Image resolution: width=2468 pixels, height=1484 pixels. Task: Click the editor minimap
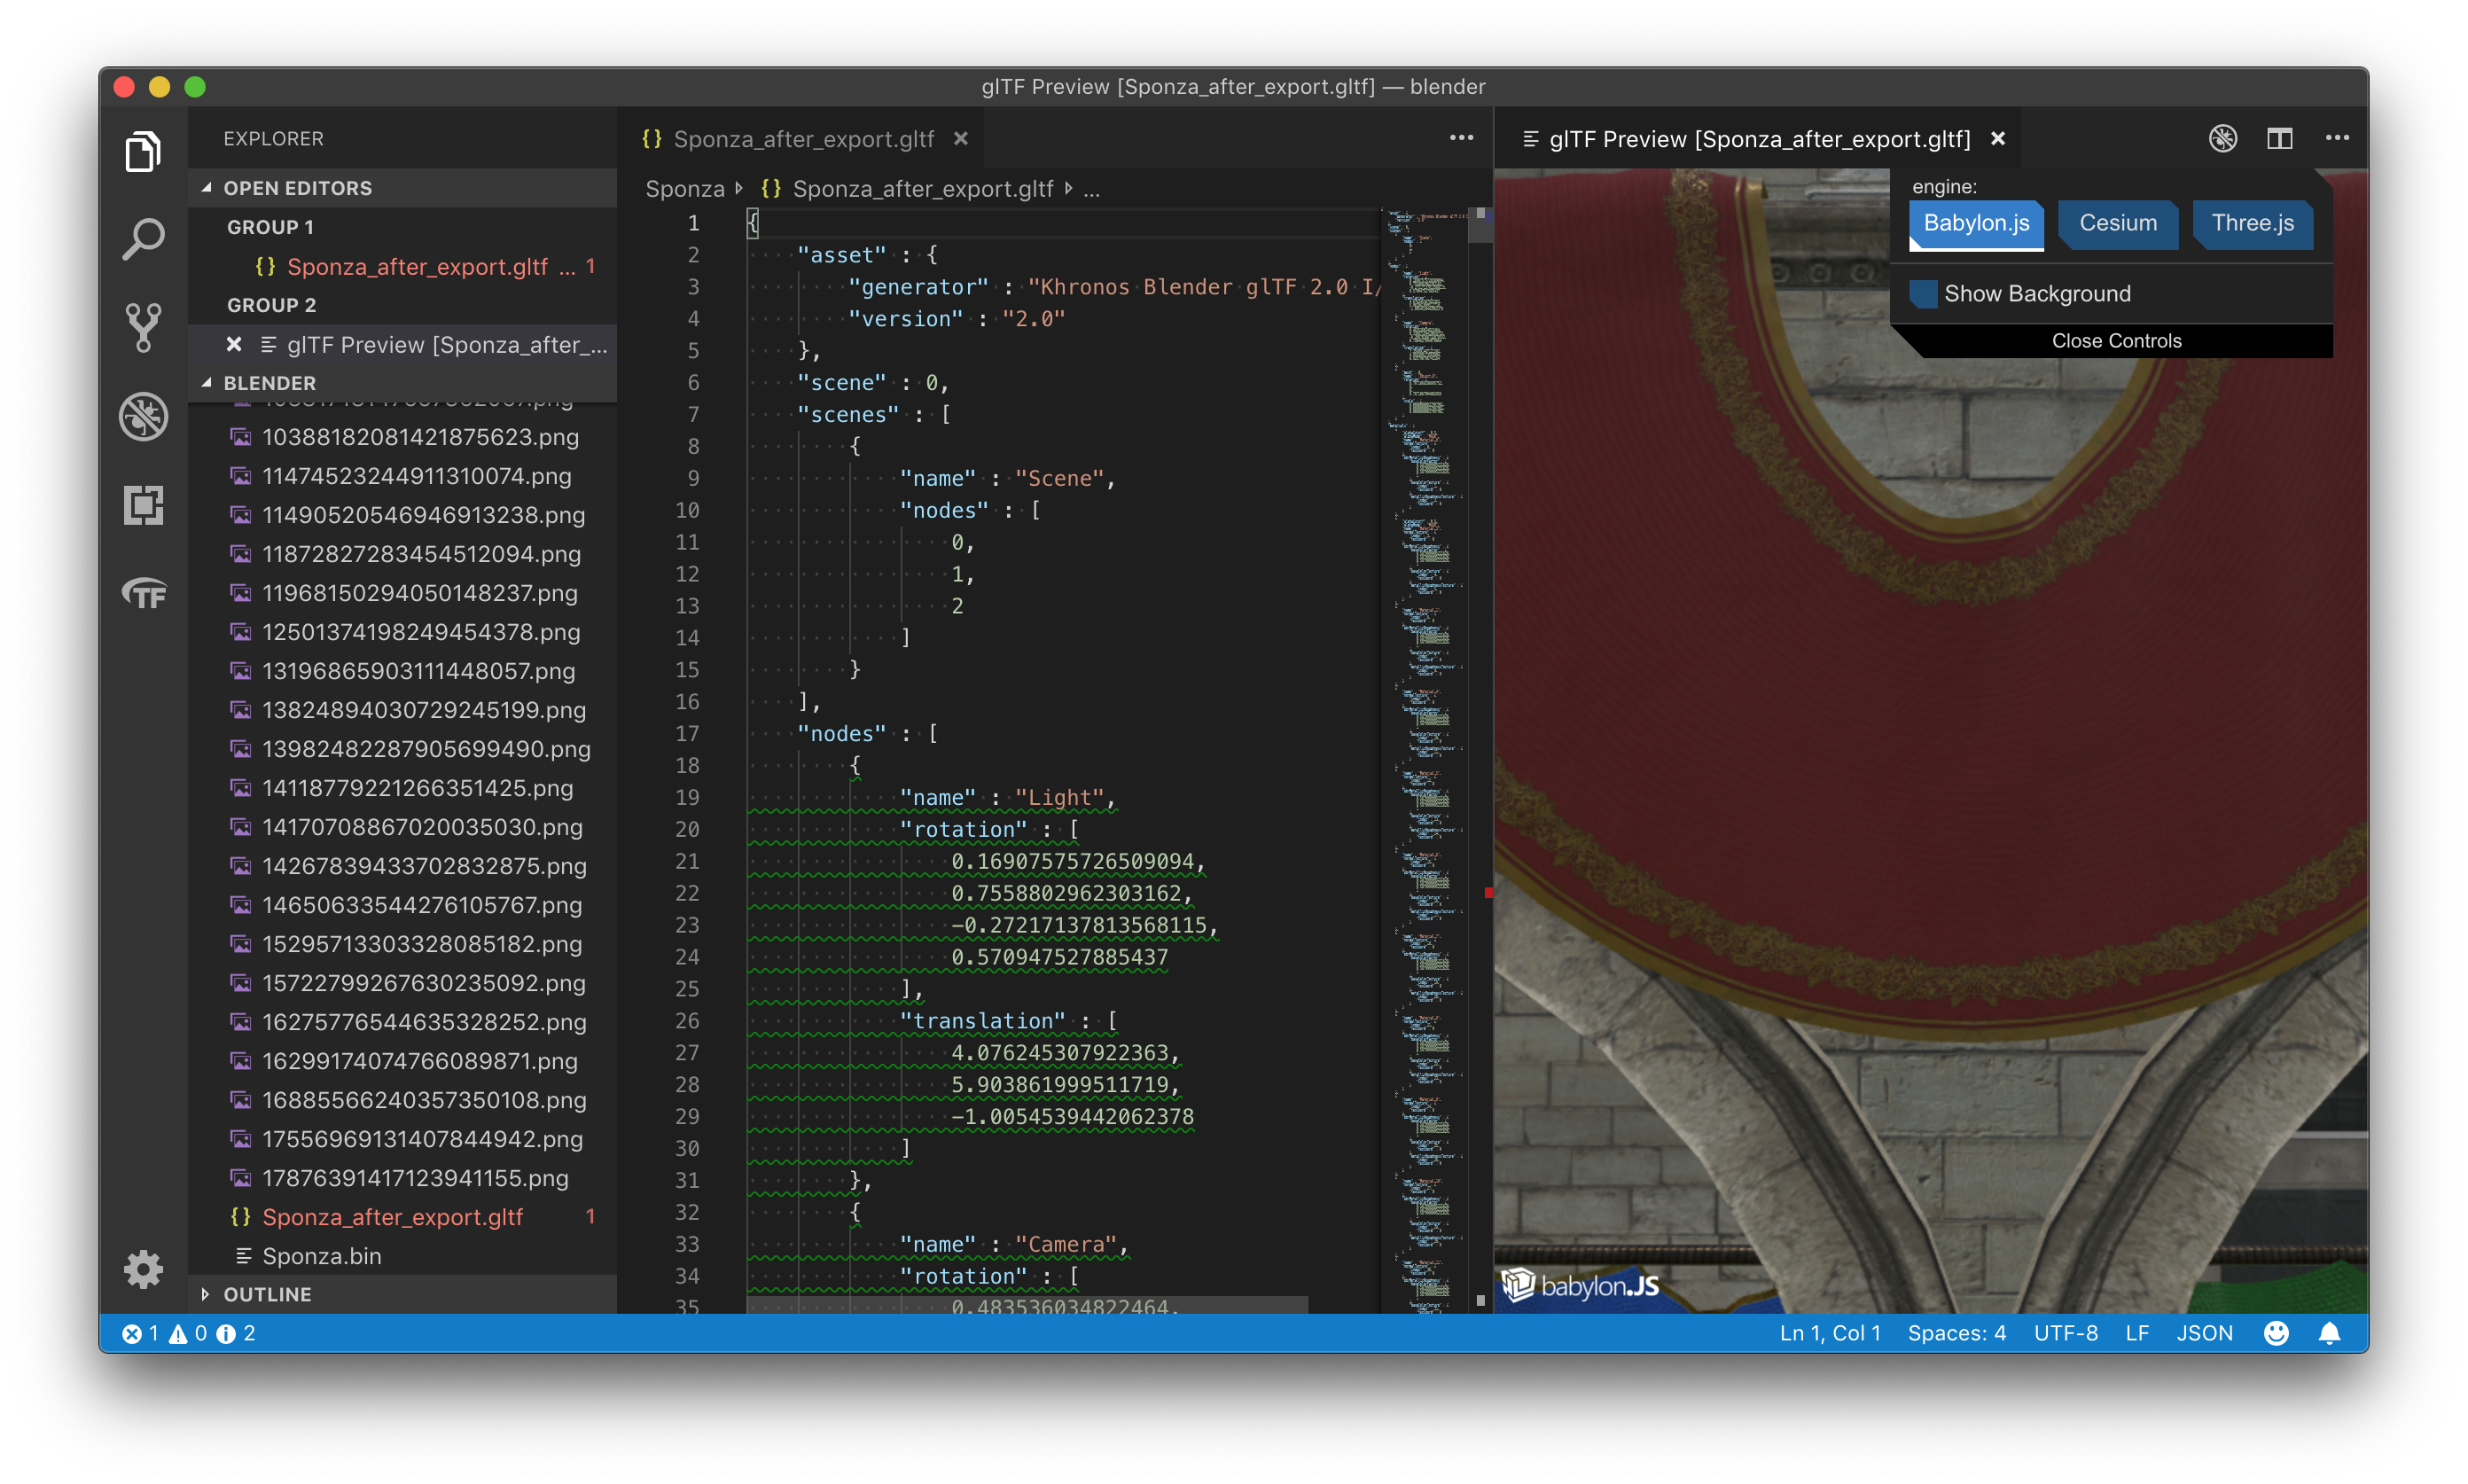coord(1424,760)
